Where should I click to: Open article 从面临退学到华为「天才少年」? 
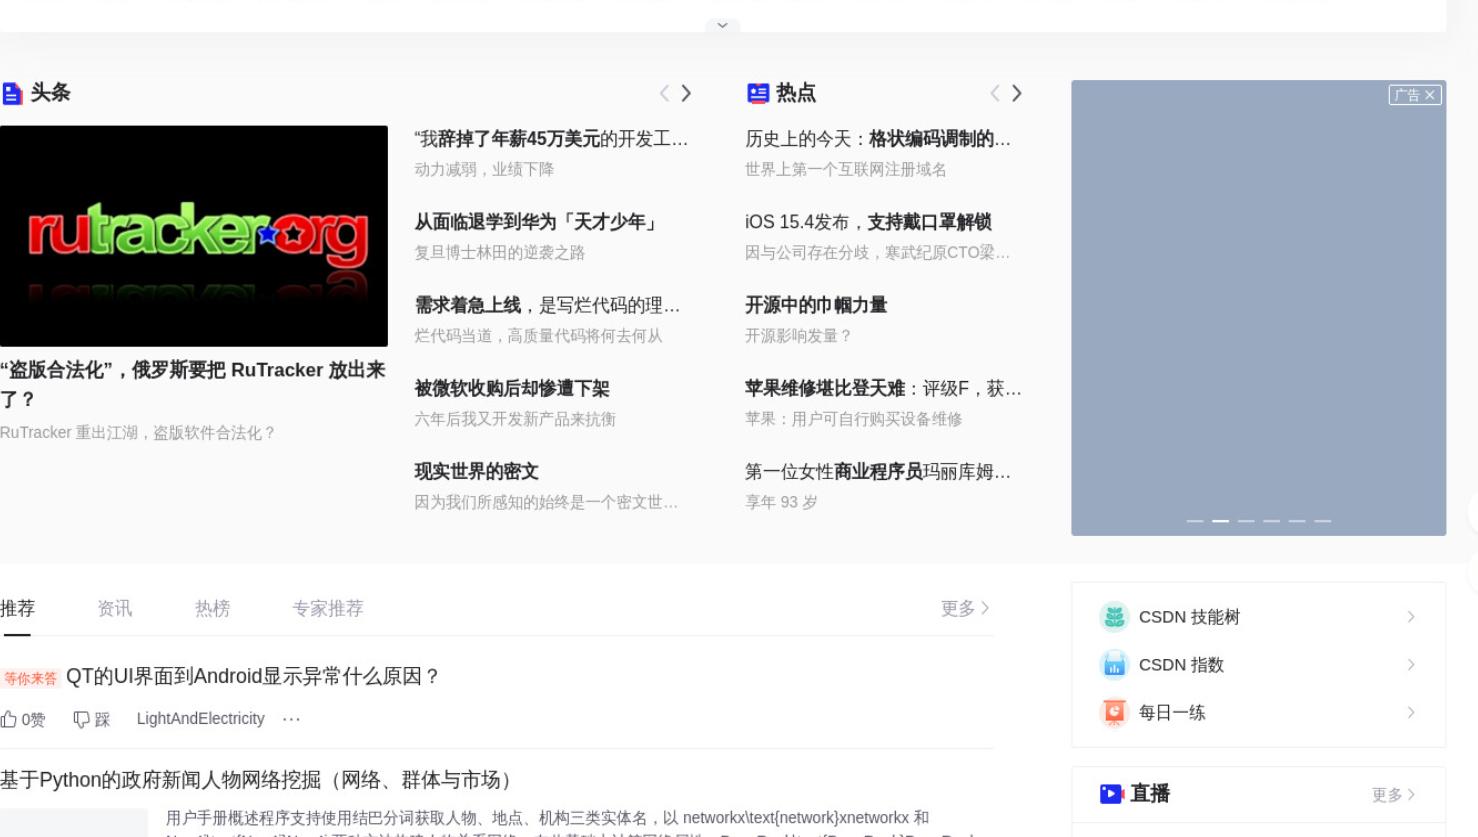pos(536,222)
